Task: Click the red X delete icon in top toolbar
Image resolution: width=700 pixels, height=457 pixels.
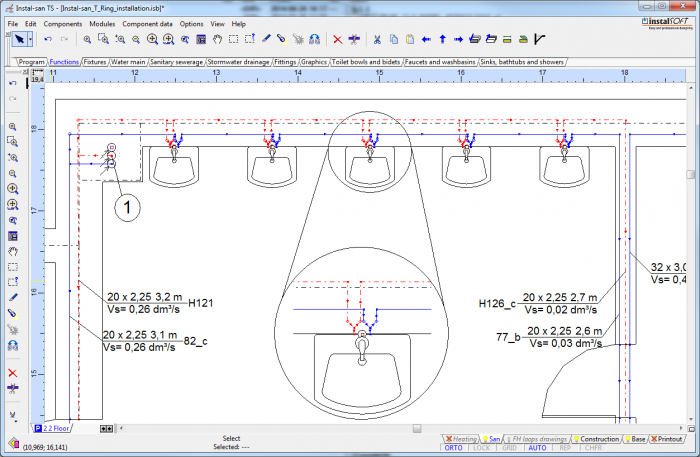Action: click(x=337, y=39)
